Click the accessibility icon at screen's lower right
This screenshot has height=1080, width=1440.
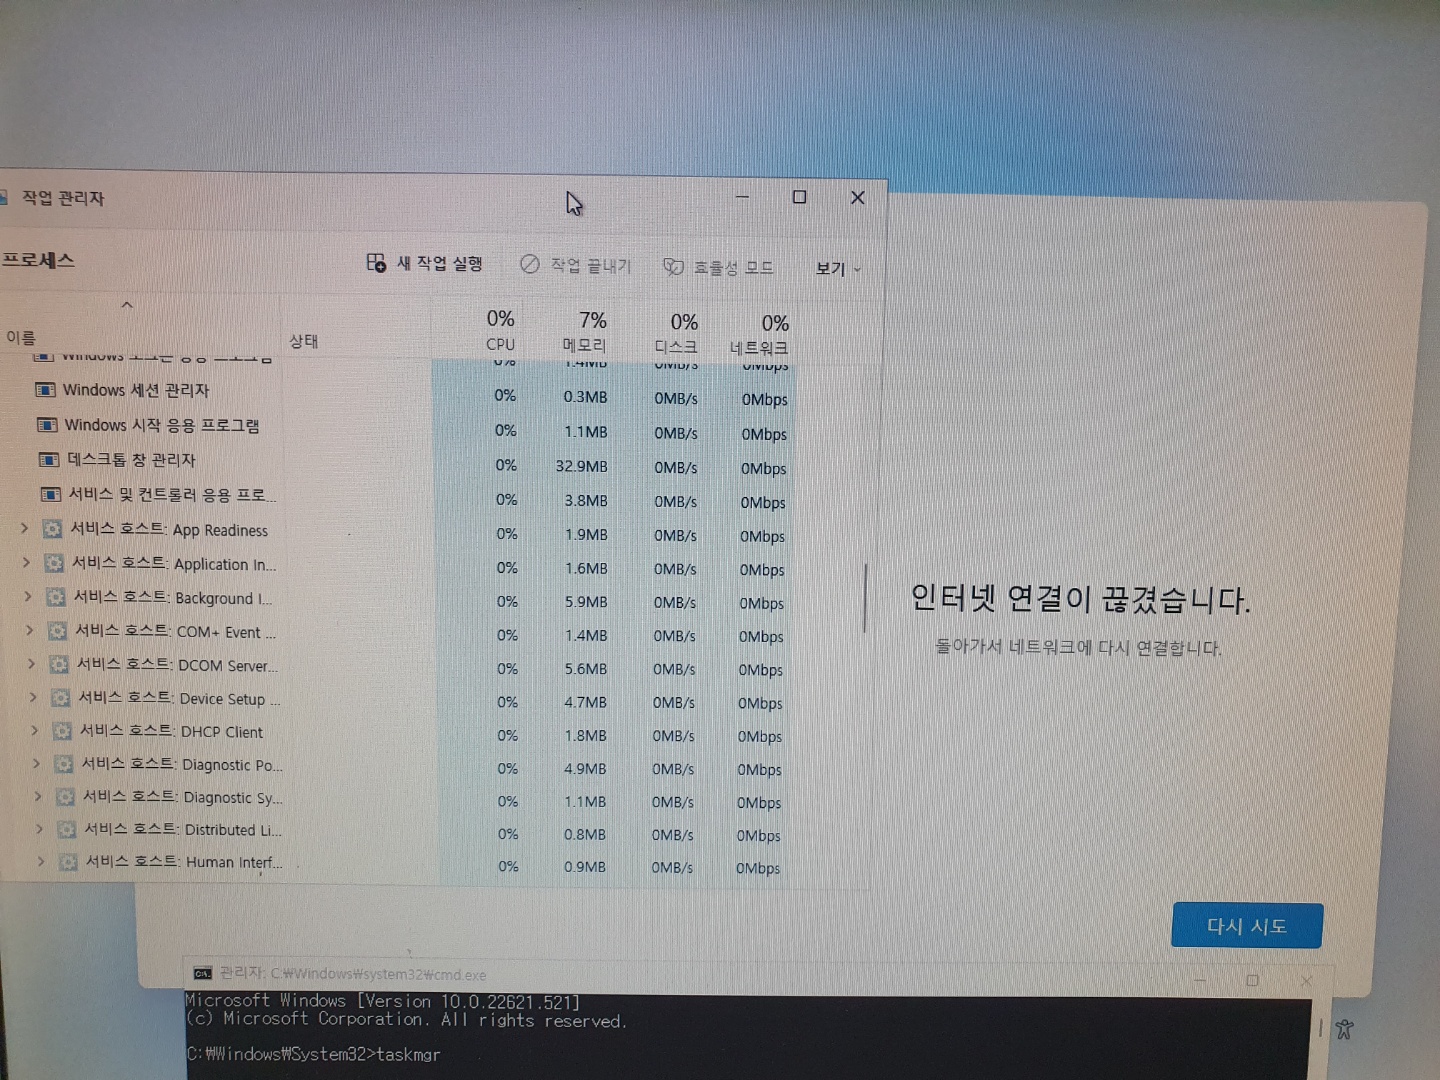coord(1344,1028)
